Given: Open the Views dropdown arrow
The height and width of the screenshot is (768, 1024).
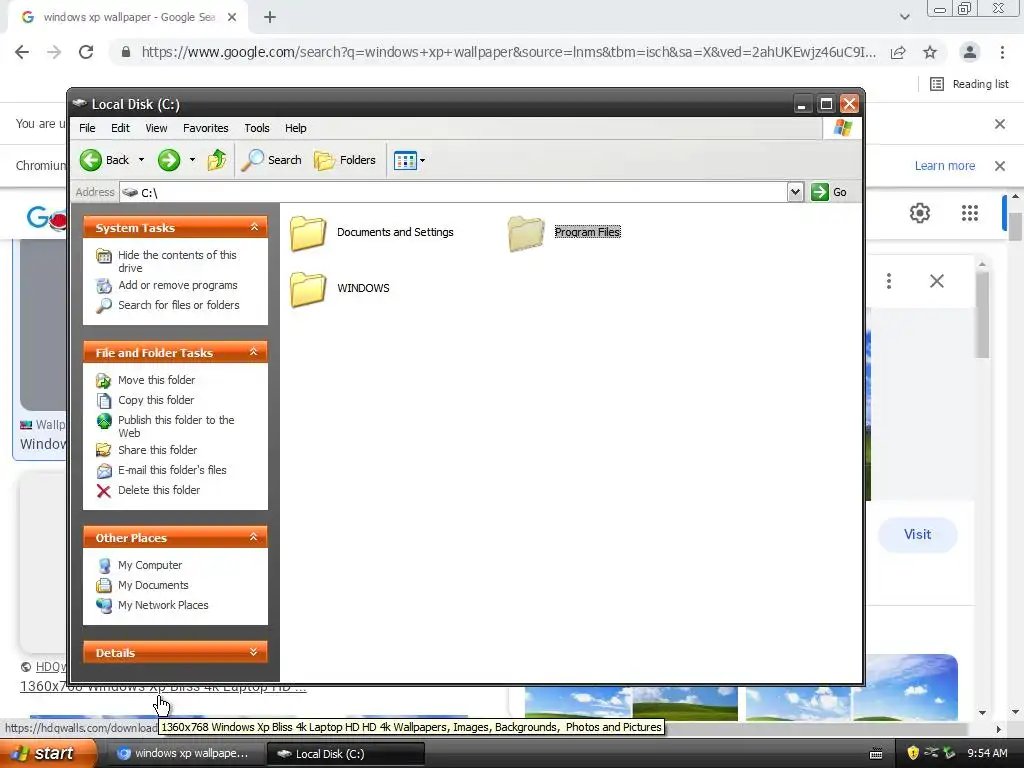Looking at the screenshot, I should 423,160.
